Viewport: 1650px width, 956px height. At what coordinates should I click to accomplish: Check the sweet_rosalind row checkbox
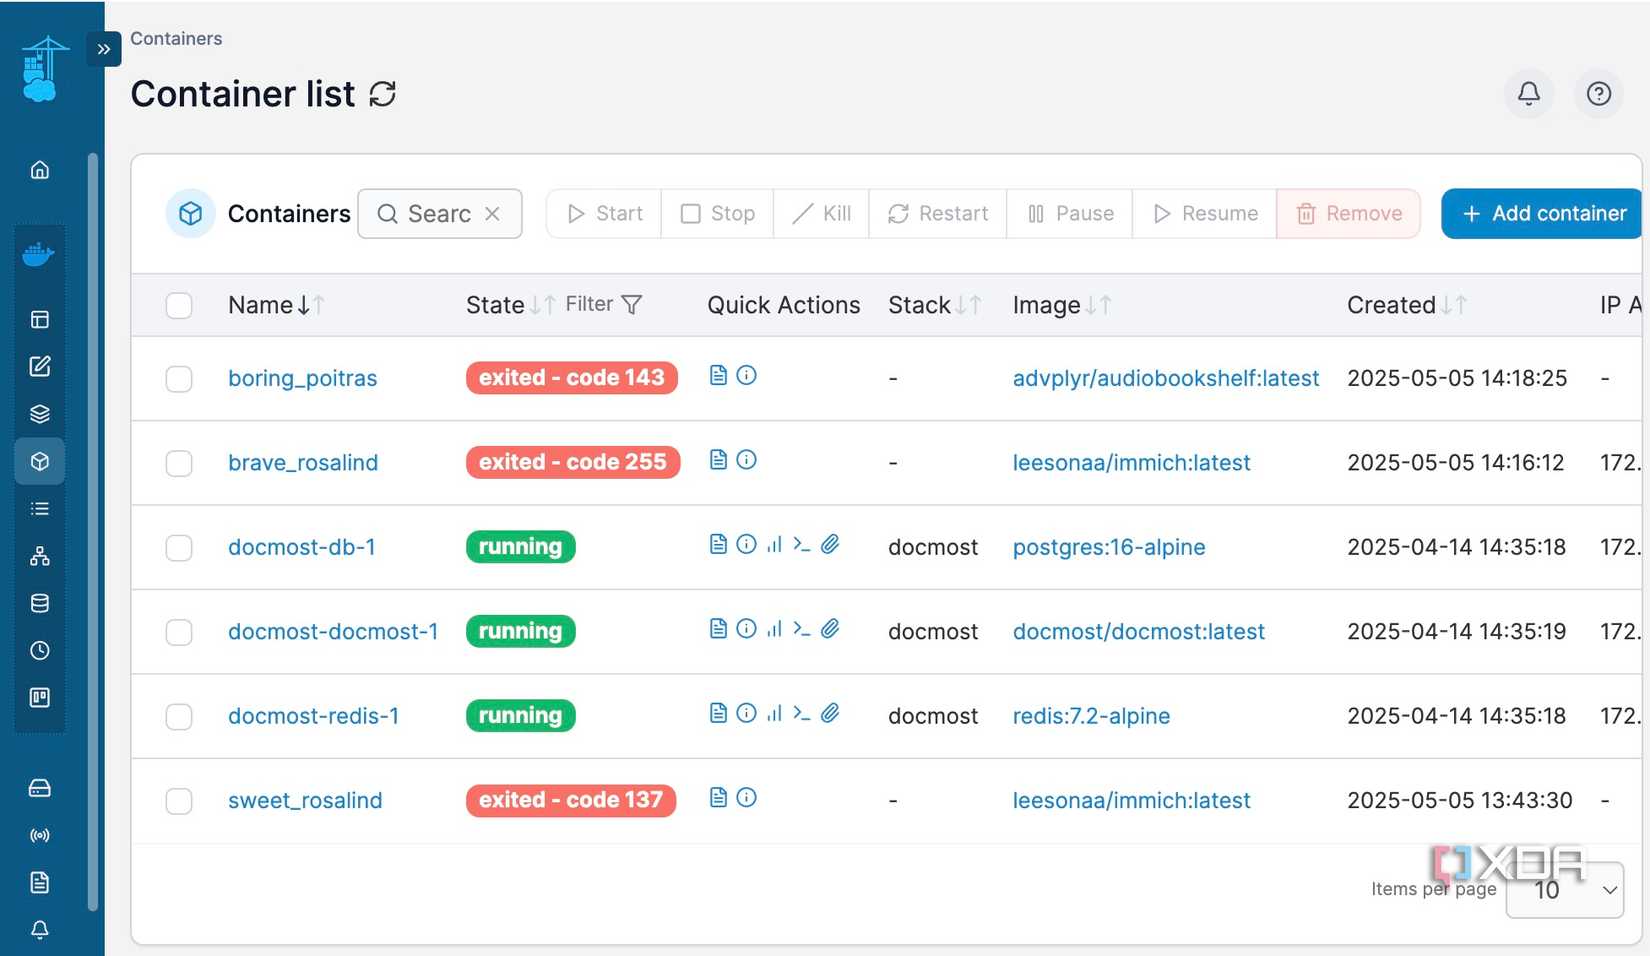[179, 801]
